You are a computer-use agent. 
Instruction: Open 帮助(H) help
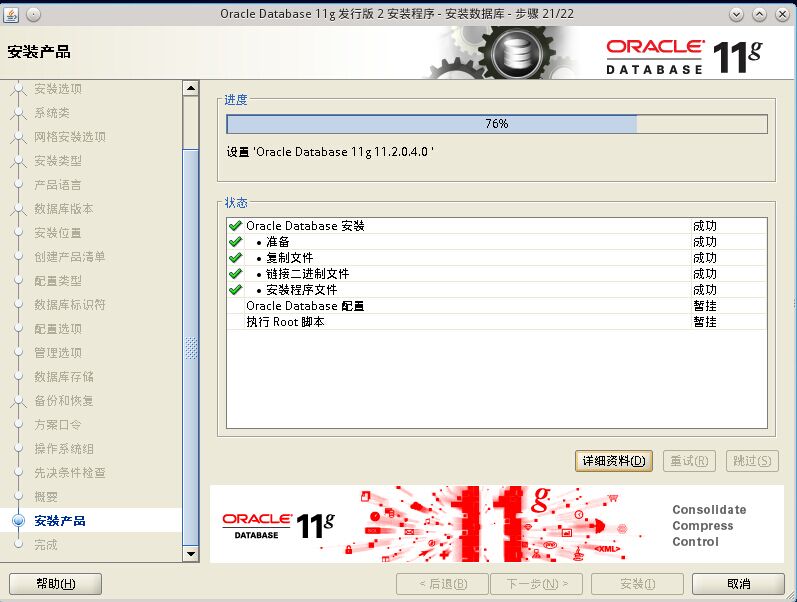click(x=55, y=584)
